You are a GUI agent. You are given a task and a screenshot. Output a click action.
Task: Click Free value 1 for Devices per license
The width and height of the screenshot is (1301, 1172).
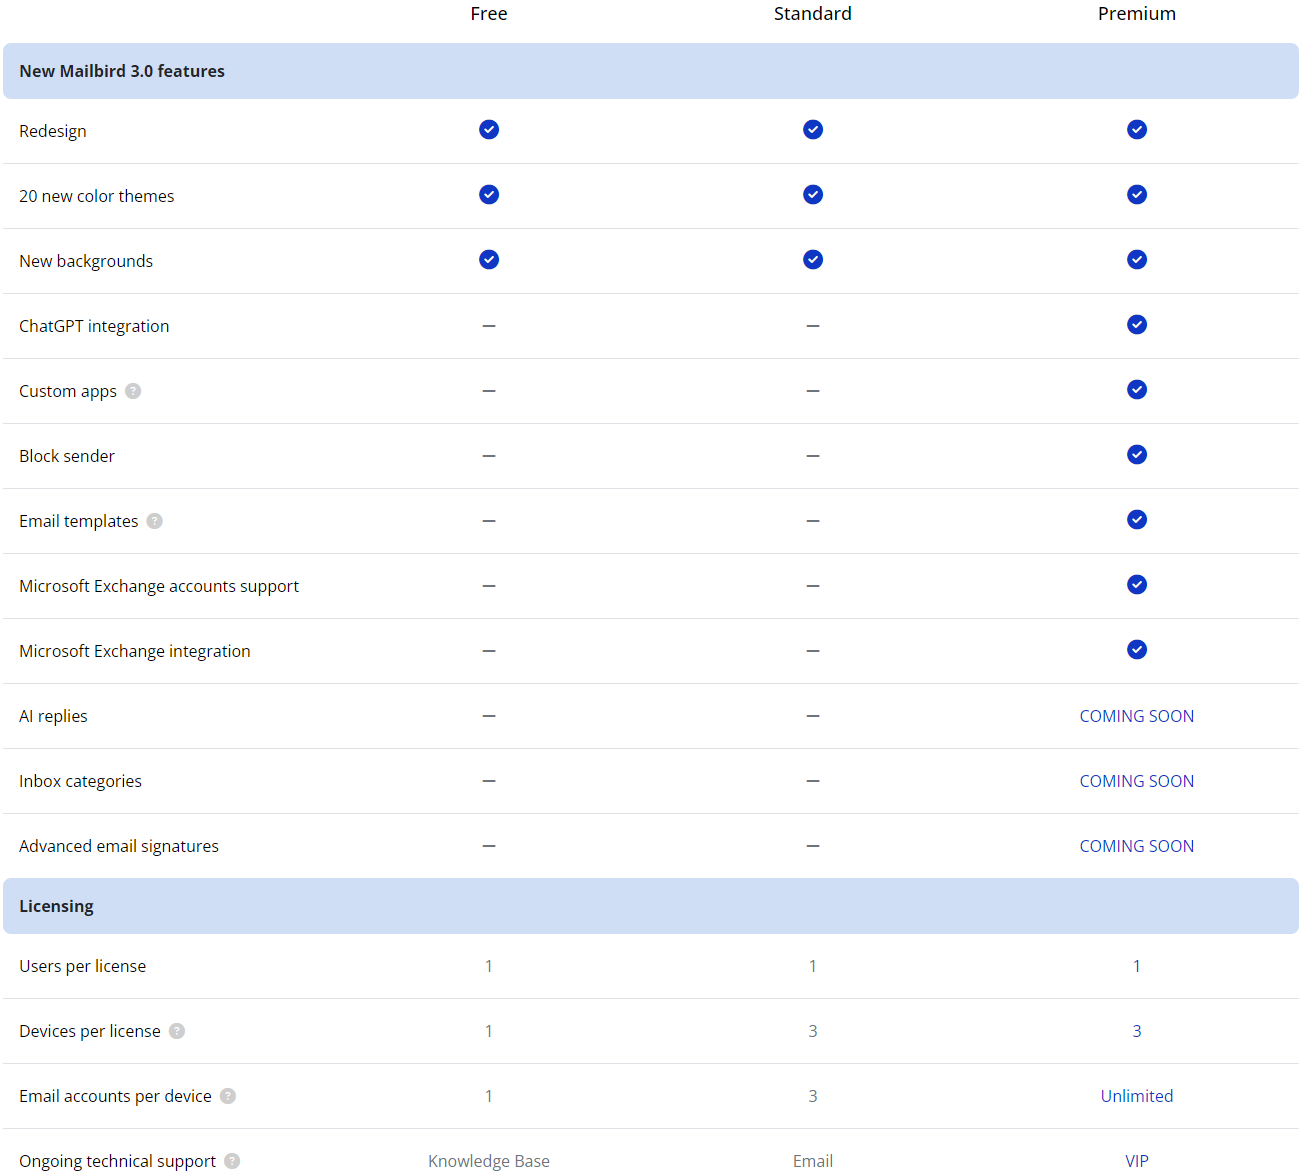tap(489, 1031)
